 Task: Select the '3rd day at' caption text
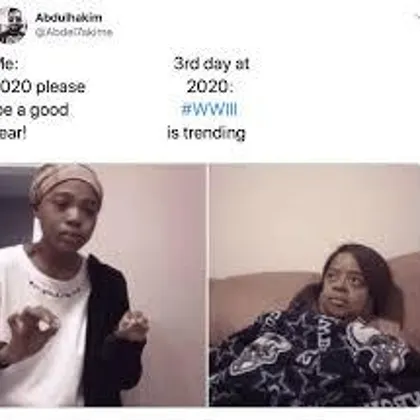[211, 63]
